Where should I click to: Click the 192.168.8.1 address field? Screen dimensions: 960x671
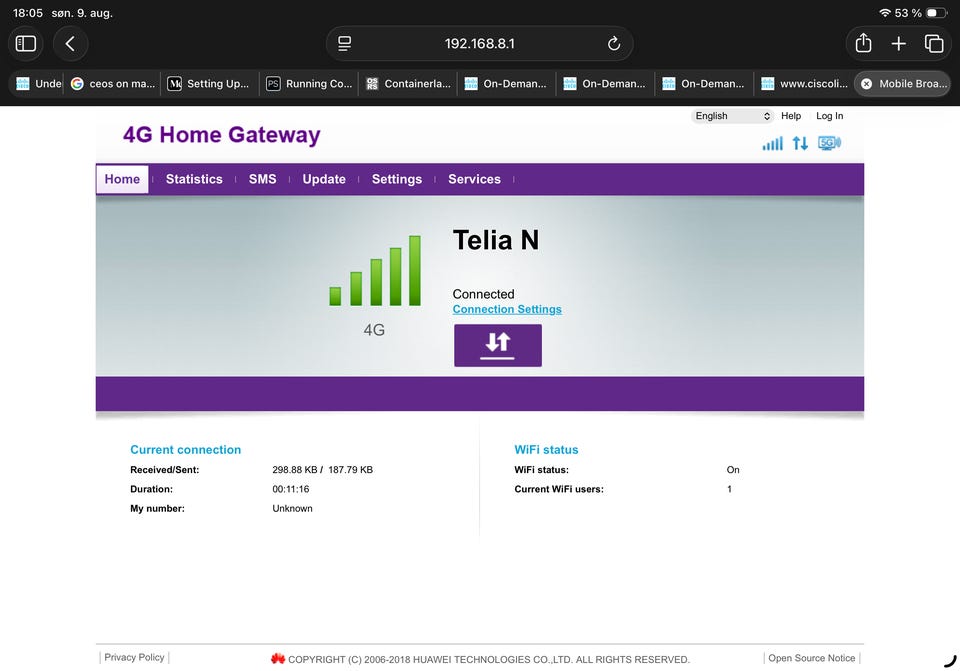tap(479, 43)
